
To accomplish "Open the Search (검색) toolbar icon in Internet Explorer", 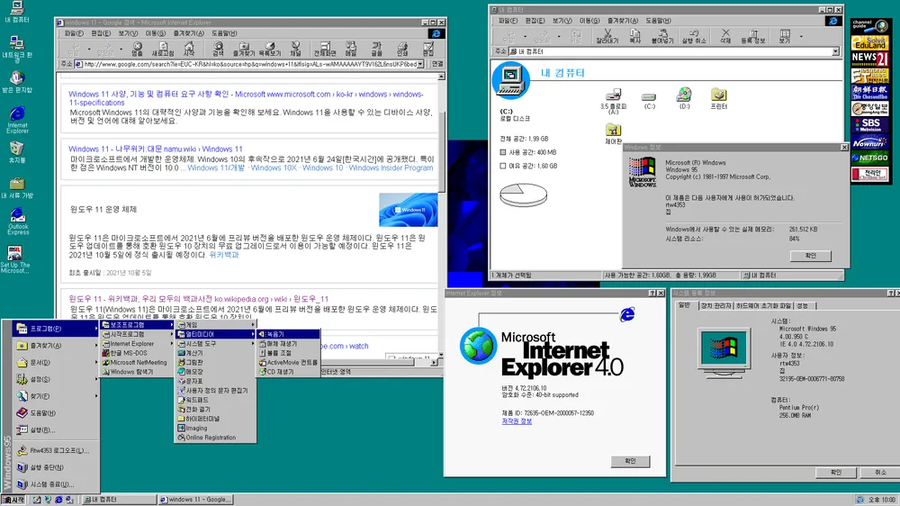I will tap(218, 48).
